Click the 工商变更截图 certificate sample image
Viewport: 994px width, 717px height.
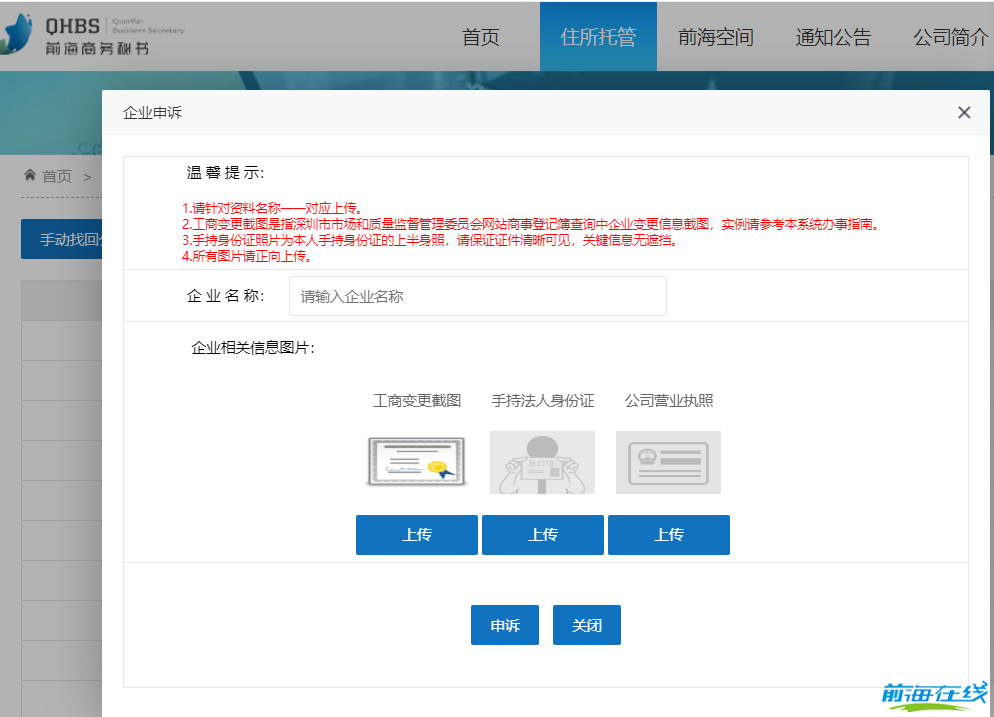[x=416, y=462]
